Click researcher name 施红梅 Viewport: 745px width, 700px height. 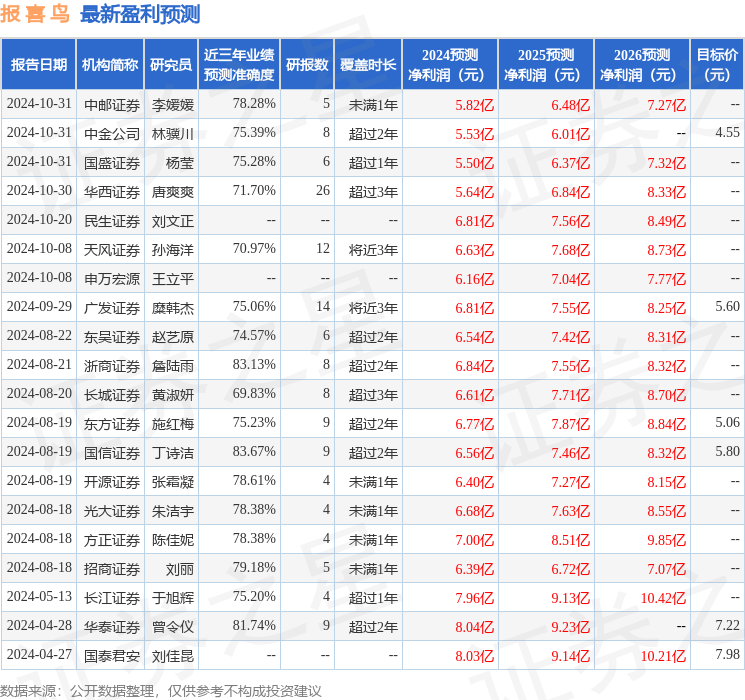coord(173,423)
